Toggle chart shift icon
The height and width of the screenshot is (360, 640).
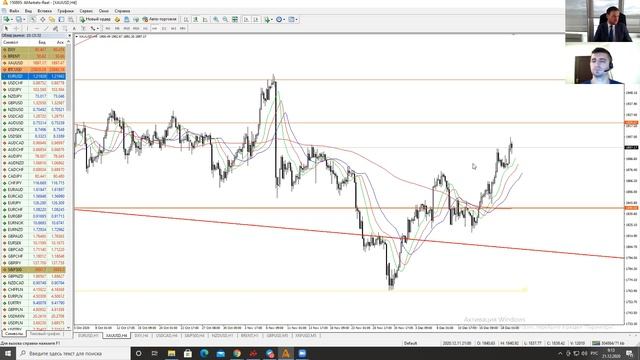pyautogui.click(x=256, y=19)
